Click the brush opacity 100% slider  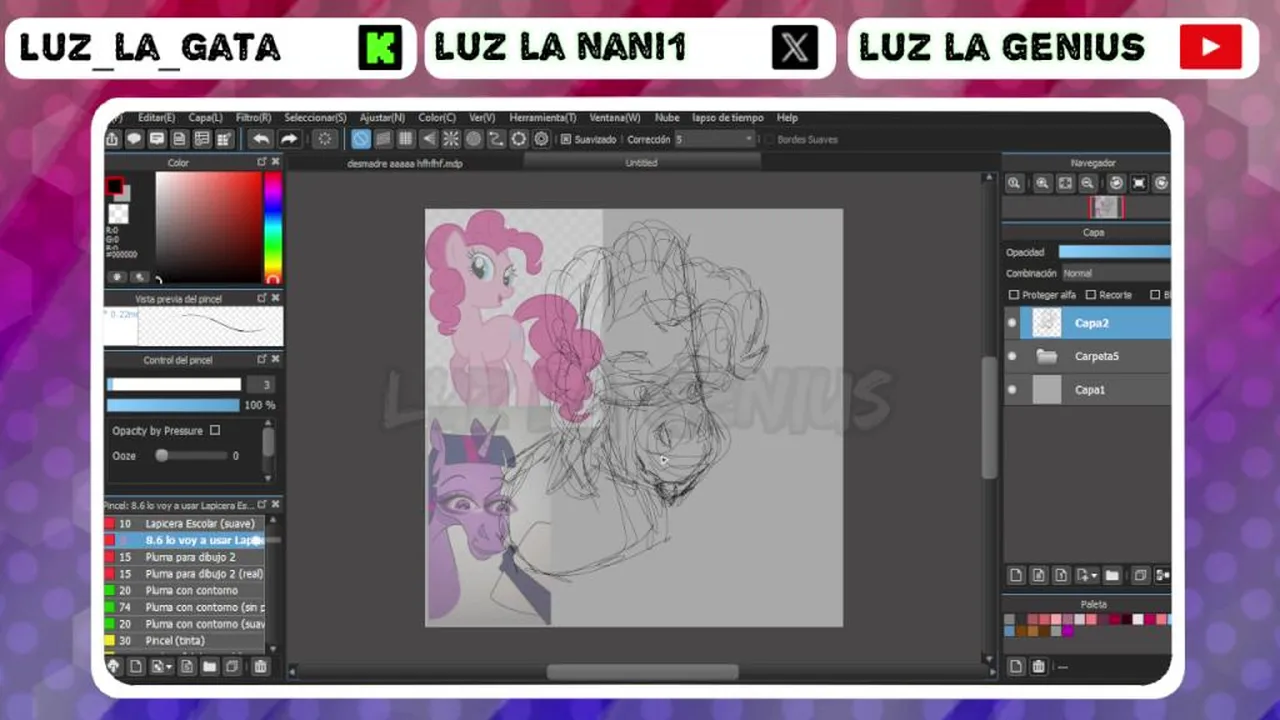click(x=173, y=405)
